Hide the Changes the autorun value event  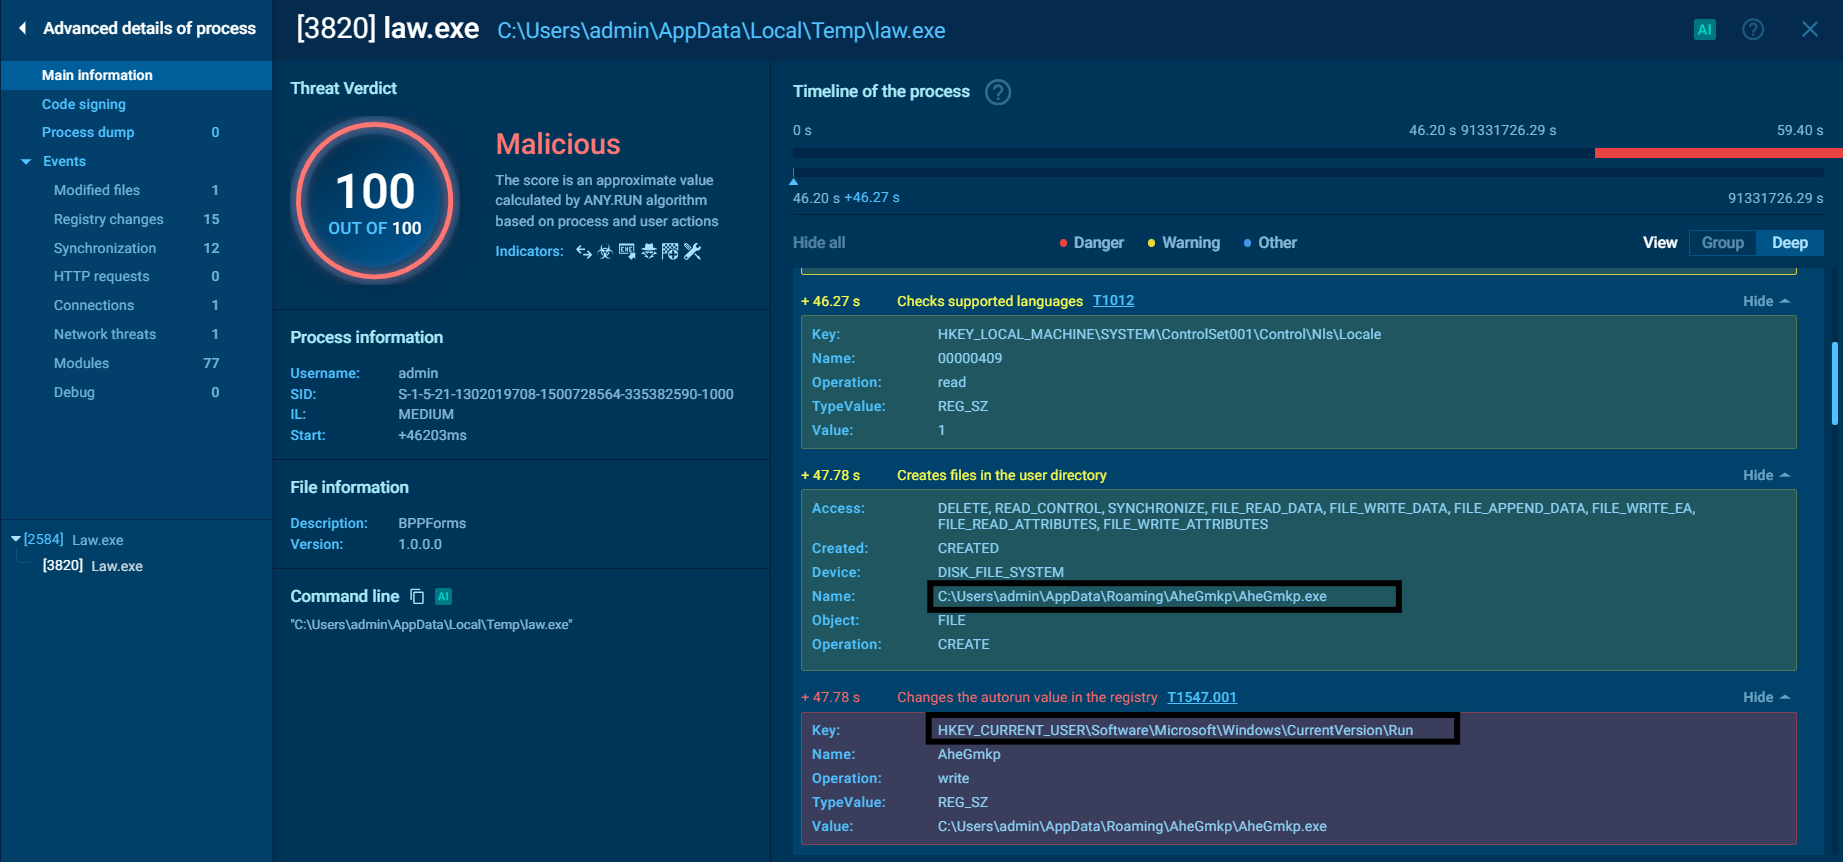tap(1766, 697)
